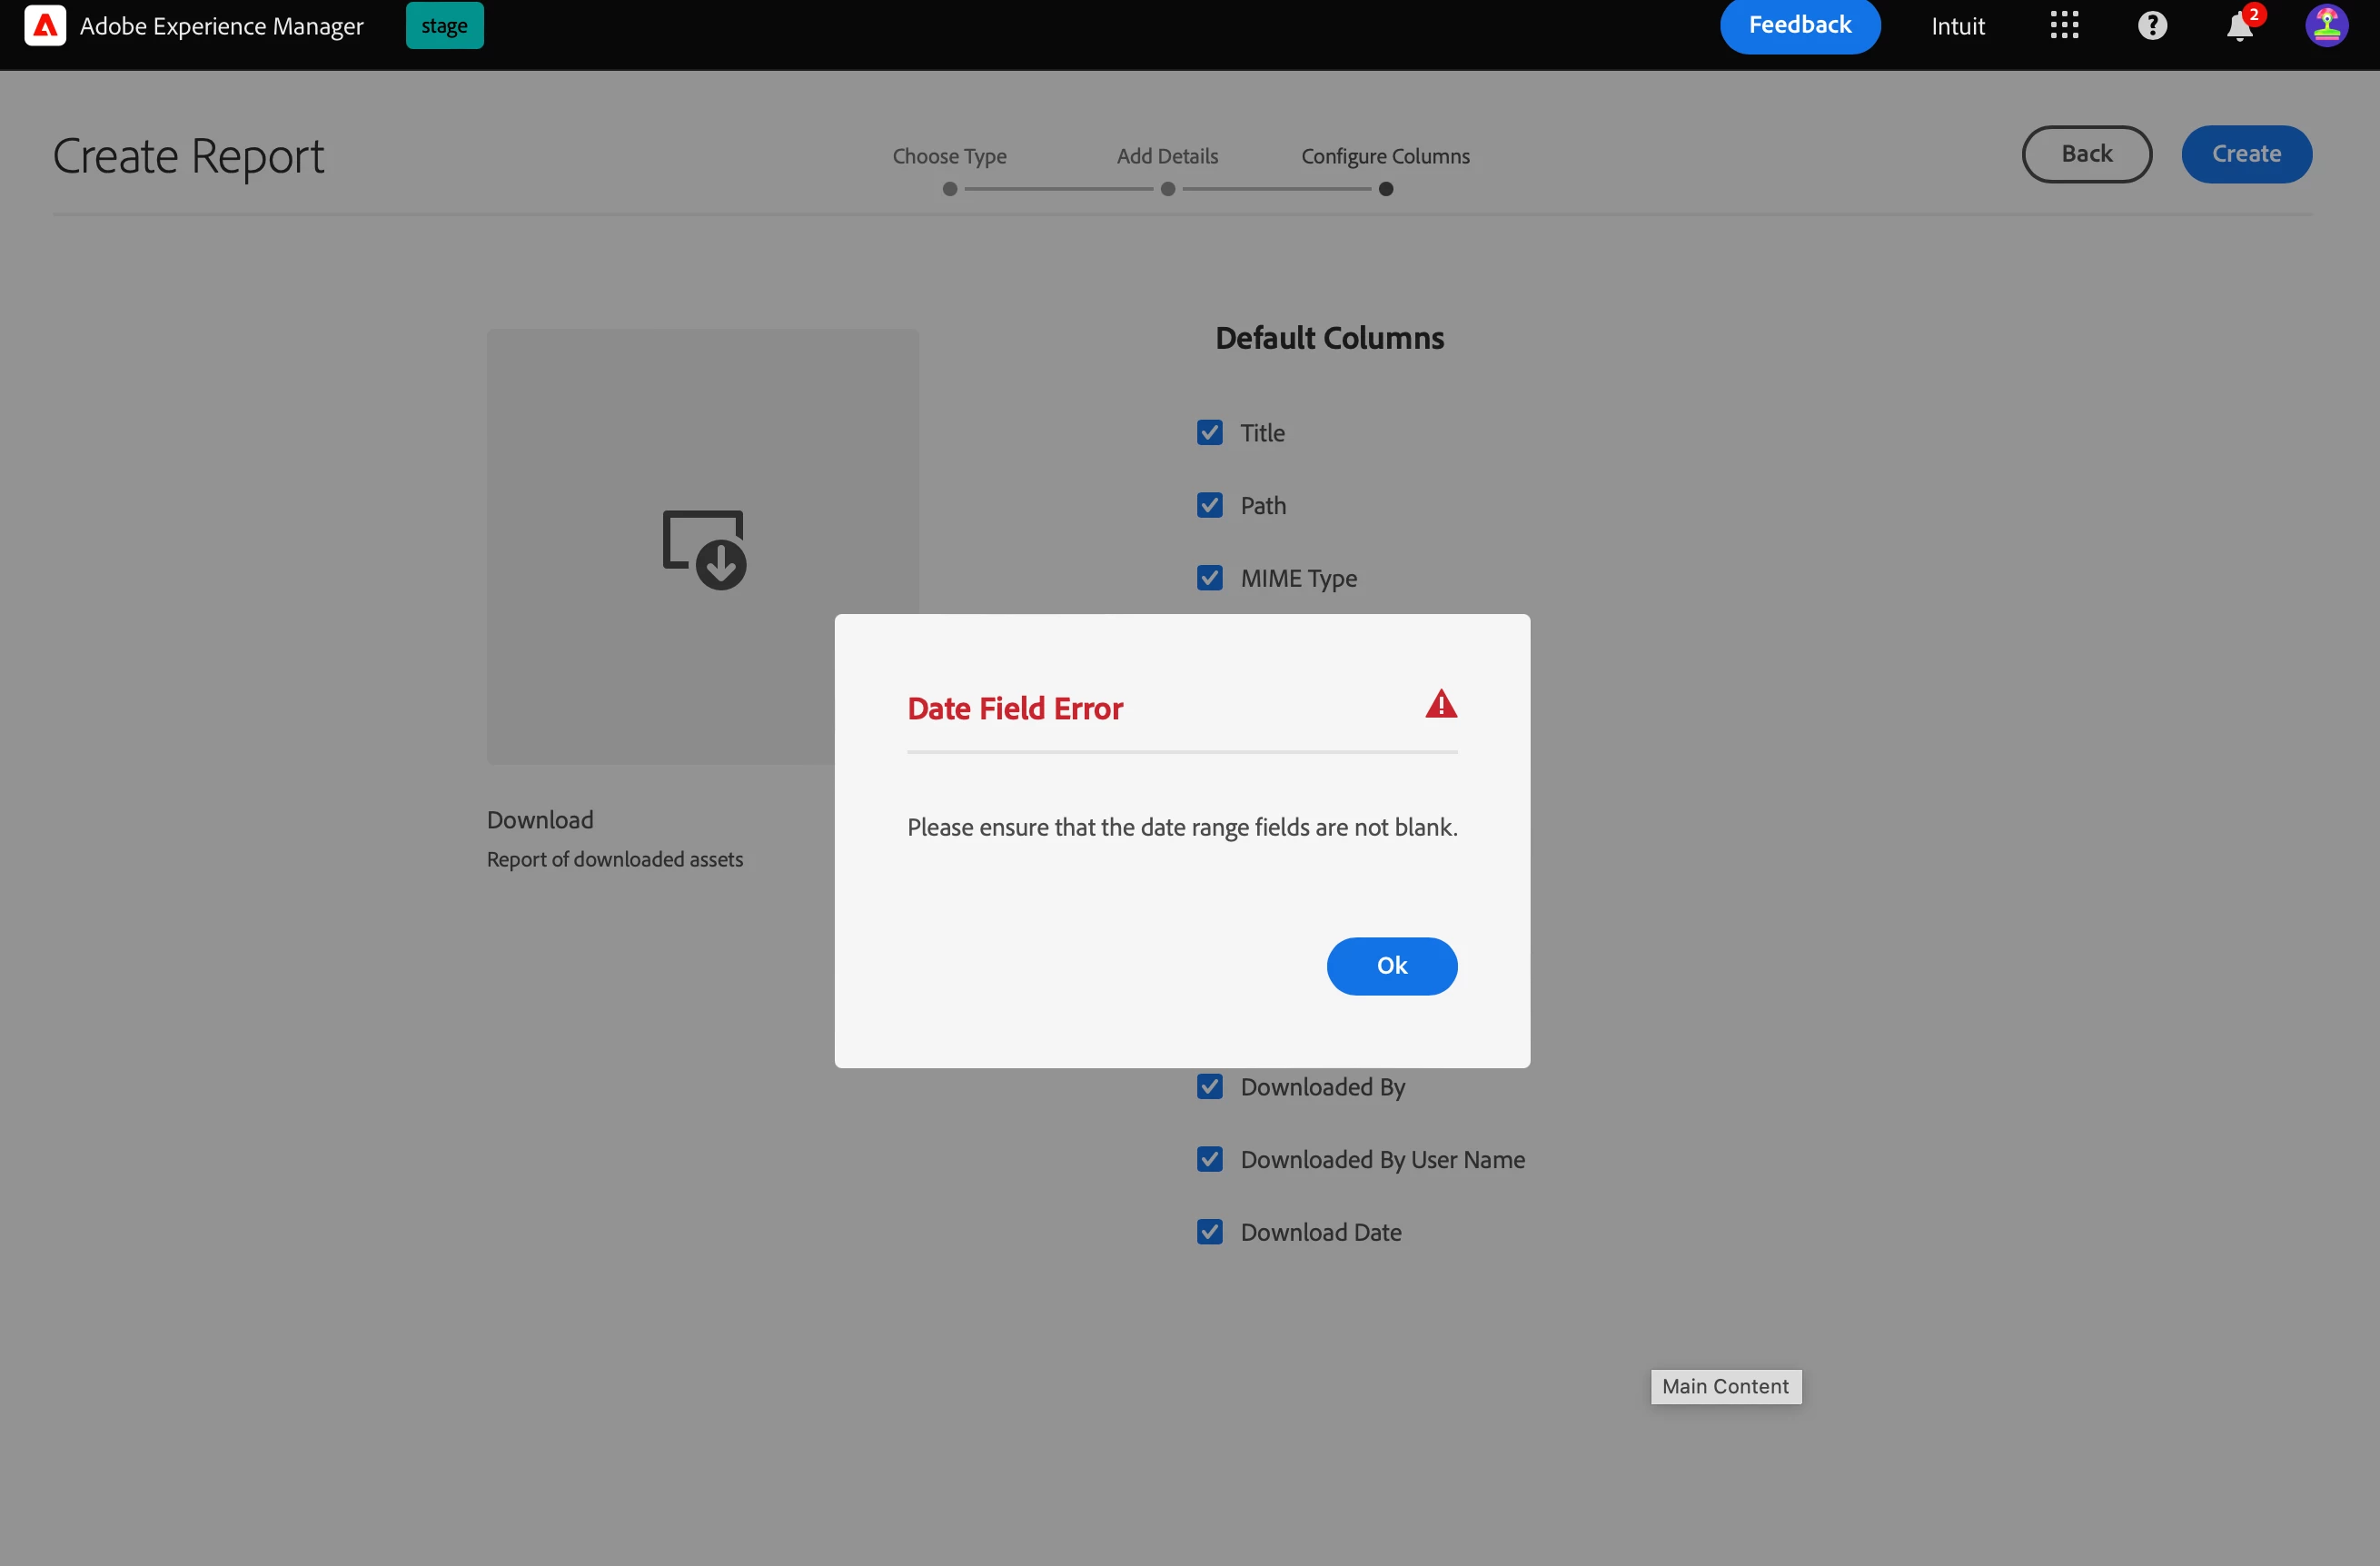Click the red warning triangle icon
Viewport: 2380px width, 1566px height.
point(1440,705)
